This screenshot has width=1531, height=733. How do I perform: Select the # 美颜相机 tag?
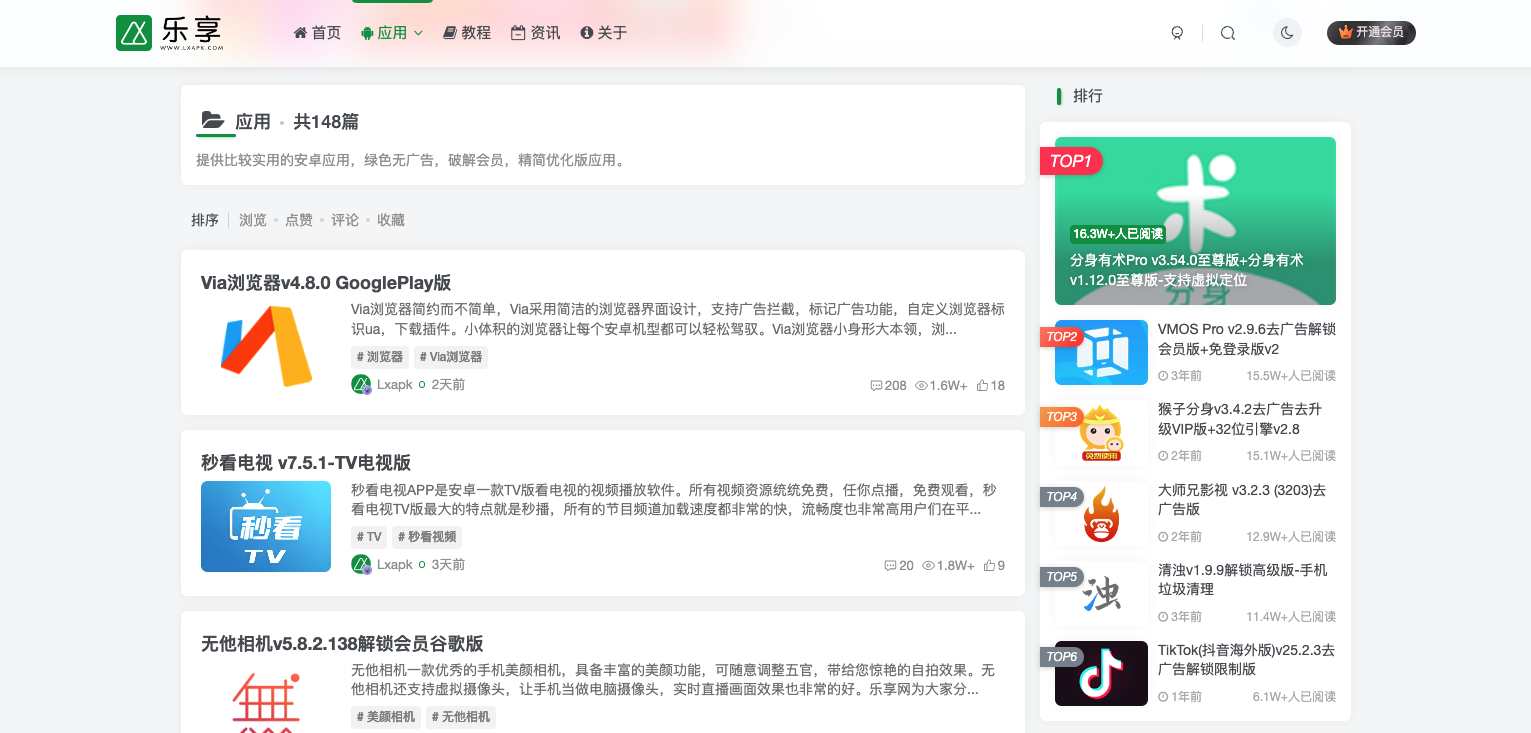click(x=386, y=717)
